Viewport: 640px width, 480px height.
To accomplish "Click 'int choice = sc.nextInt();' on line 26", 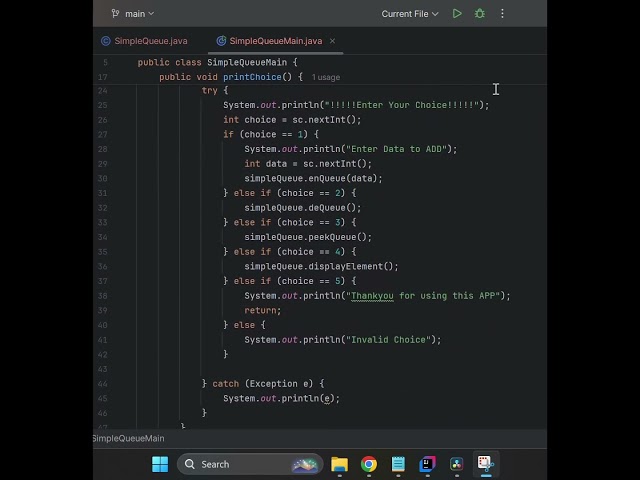I will pos(292,120).
